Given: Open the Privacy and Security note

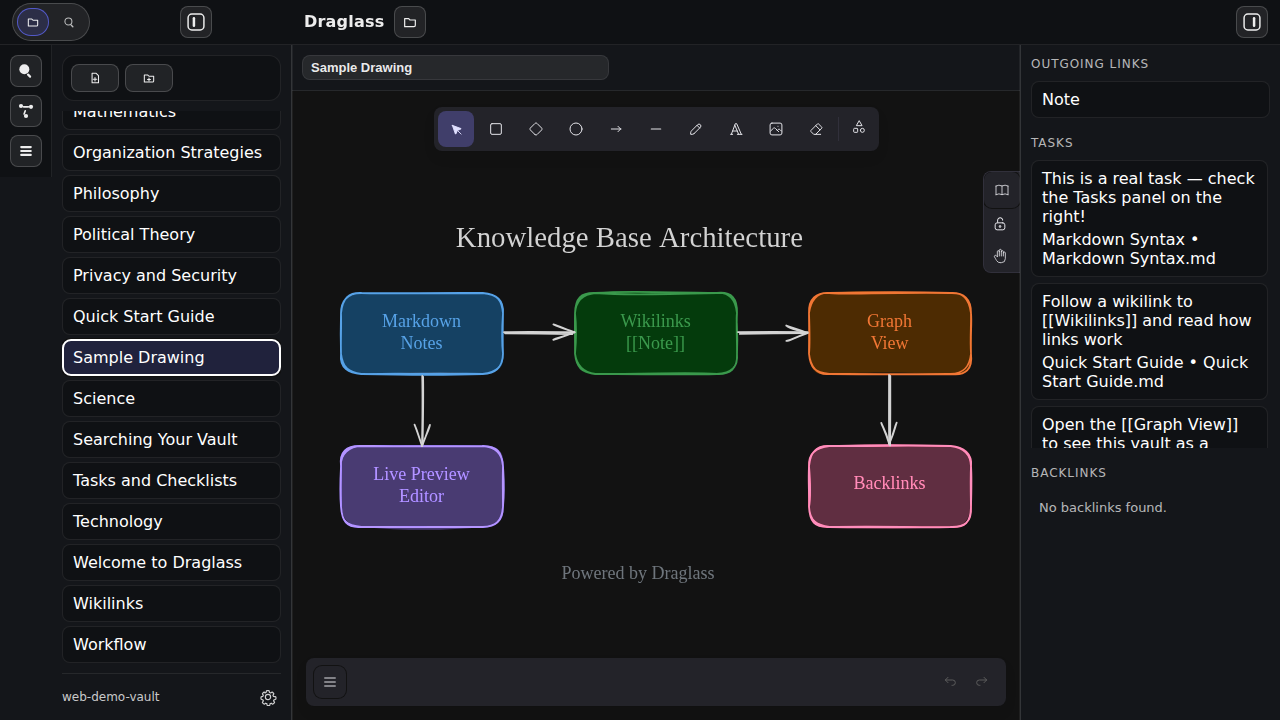Looking at the screenshot, I should tap(171, 276).
